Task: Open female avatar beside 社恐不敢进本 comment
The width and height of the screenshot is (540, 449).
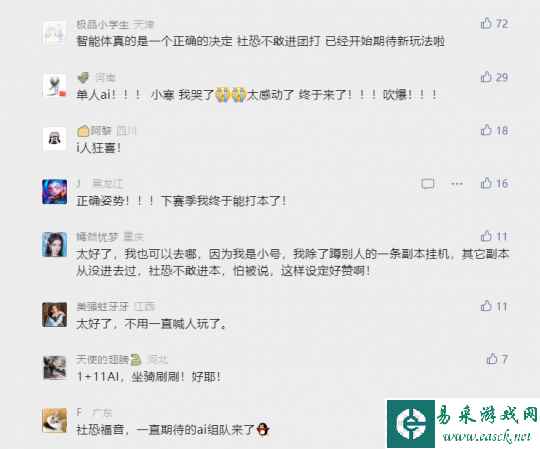Action: tap(54, 244)
